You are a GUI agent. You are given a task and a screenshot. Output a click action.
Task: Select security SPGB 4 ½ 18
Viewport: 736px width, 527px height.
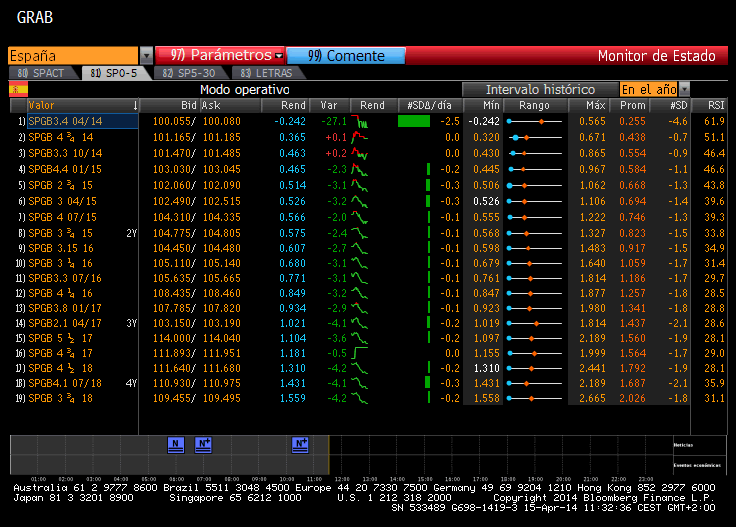[61, 368]
